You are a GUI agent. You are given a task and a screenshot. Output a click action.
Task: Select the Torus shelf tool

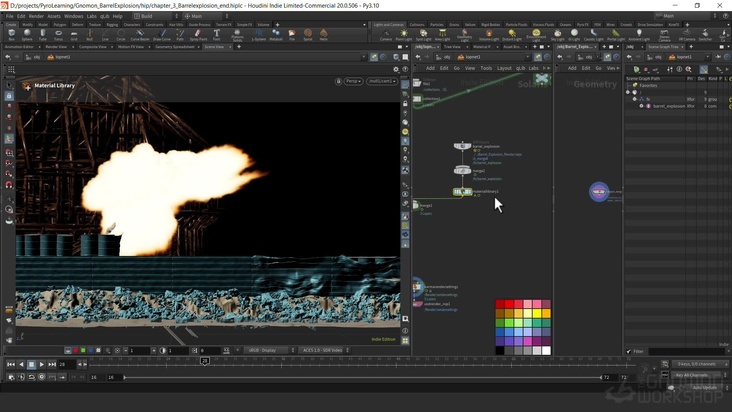(58, 35)
